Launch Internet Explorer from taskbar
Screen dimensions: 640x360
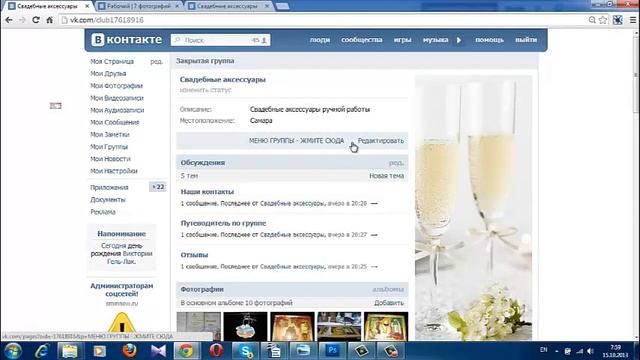(x=42, y=351)
